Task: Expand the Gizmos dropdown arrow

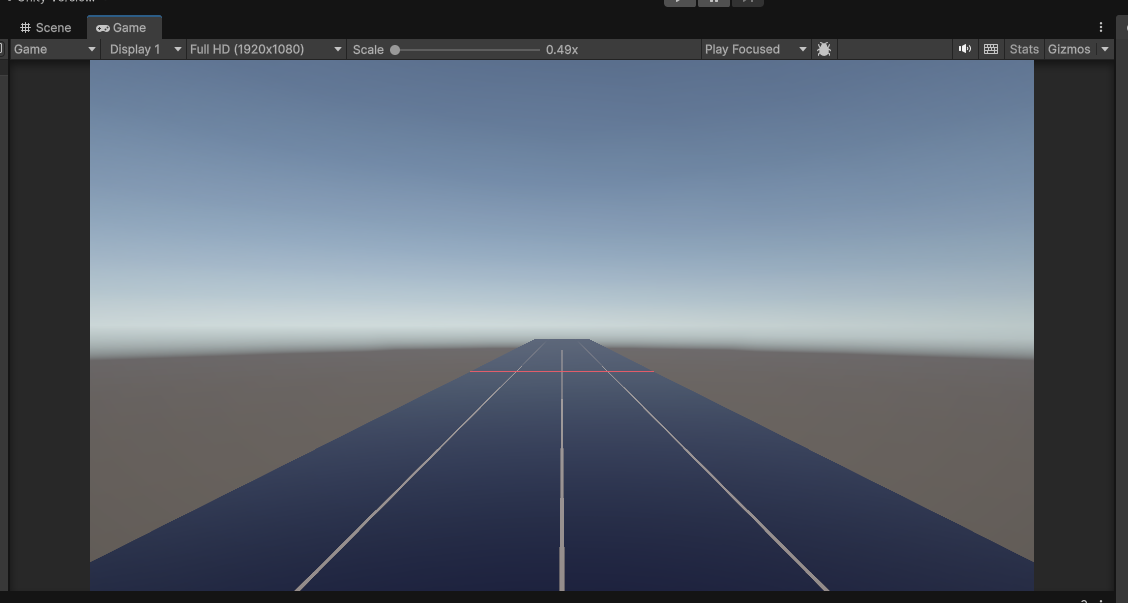Action: [x=1105, y=49]
